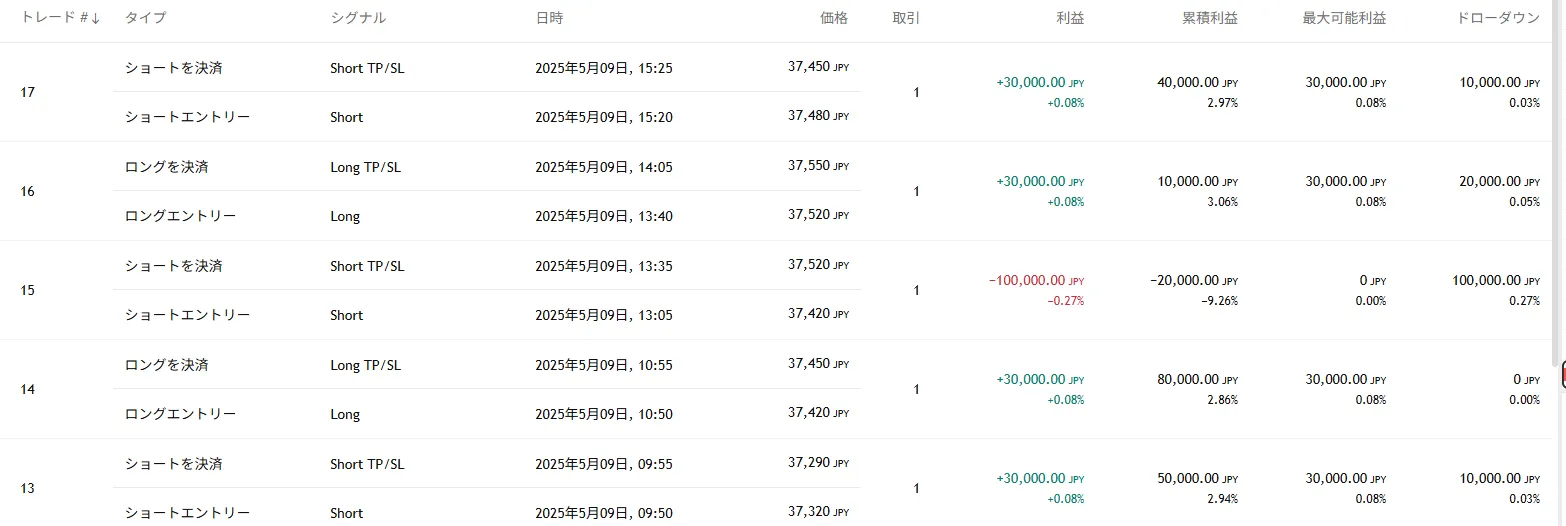Click the 価格 column header
Viewport: 1566px width, 526px height.
[833, 18]
